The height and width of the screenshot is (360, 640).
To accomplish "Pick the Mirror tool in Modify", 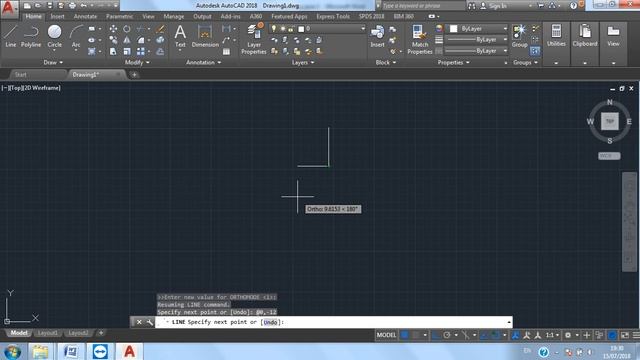I will click(x=127, y=40).
